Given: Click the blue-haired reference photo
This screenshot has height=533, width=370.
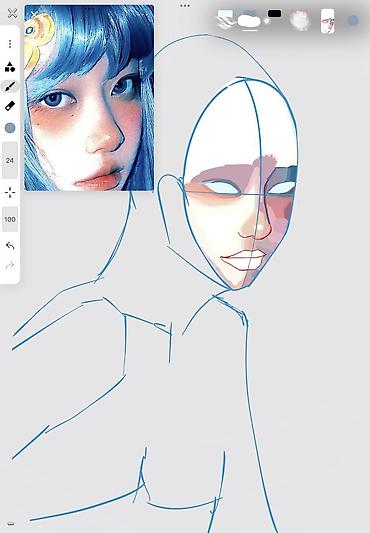Looking at the screenshot, I should 89,98.
